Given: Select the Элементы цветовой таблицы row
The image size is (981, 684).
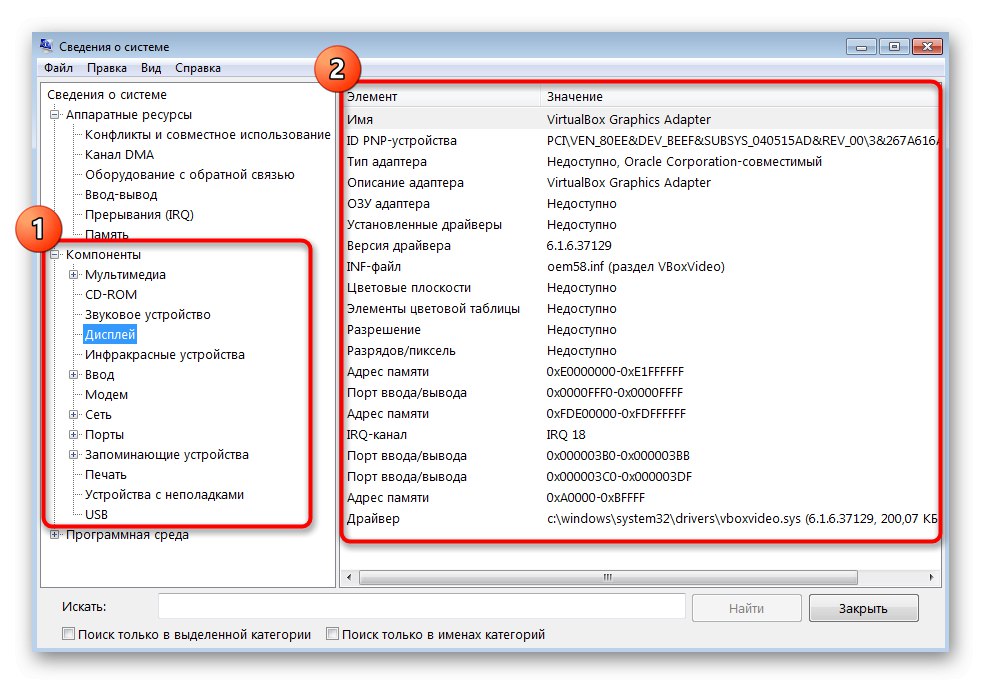Looking at the screenshot, I should click(x=641, y=309).
